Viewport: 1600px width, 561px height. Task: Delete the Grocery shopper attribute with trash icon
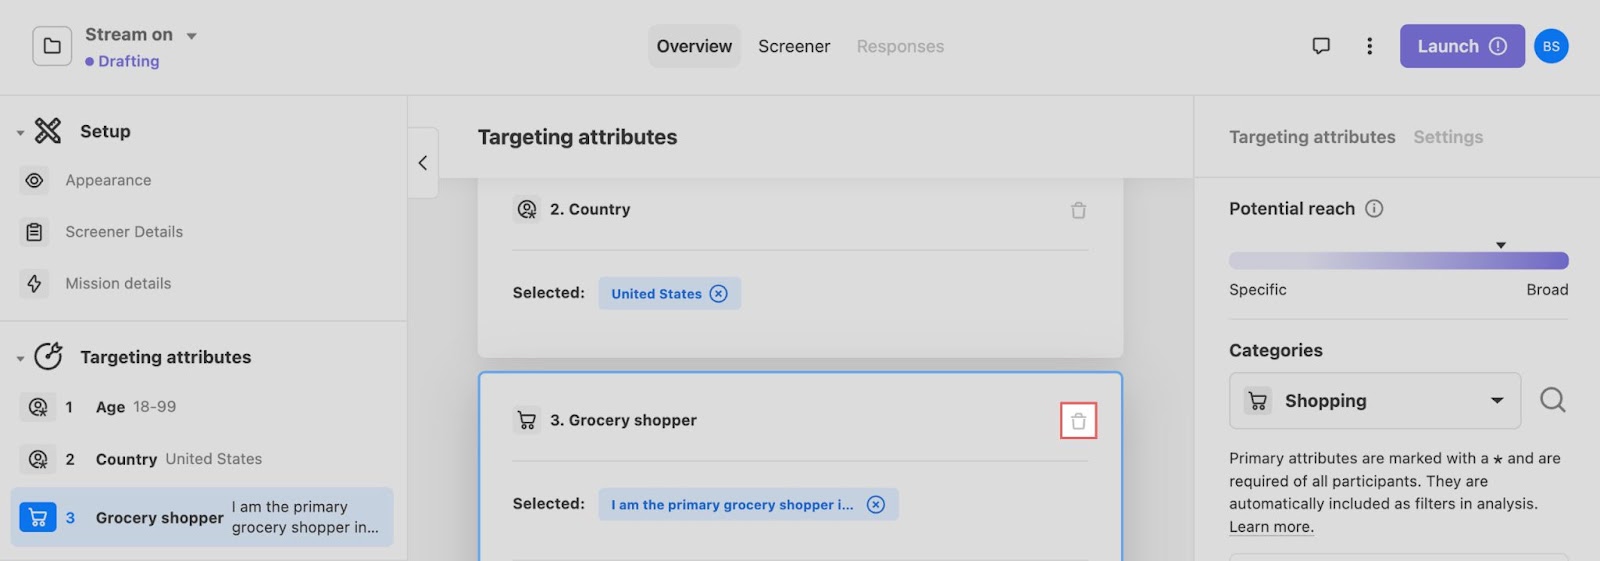[x=1078, y=421]
